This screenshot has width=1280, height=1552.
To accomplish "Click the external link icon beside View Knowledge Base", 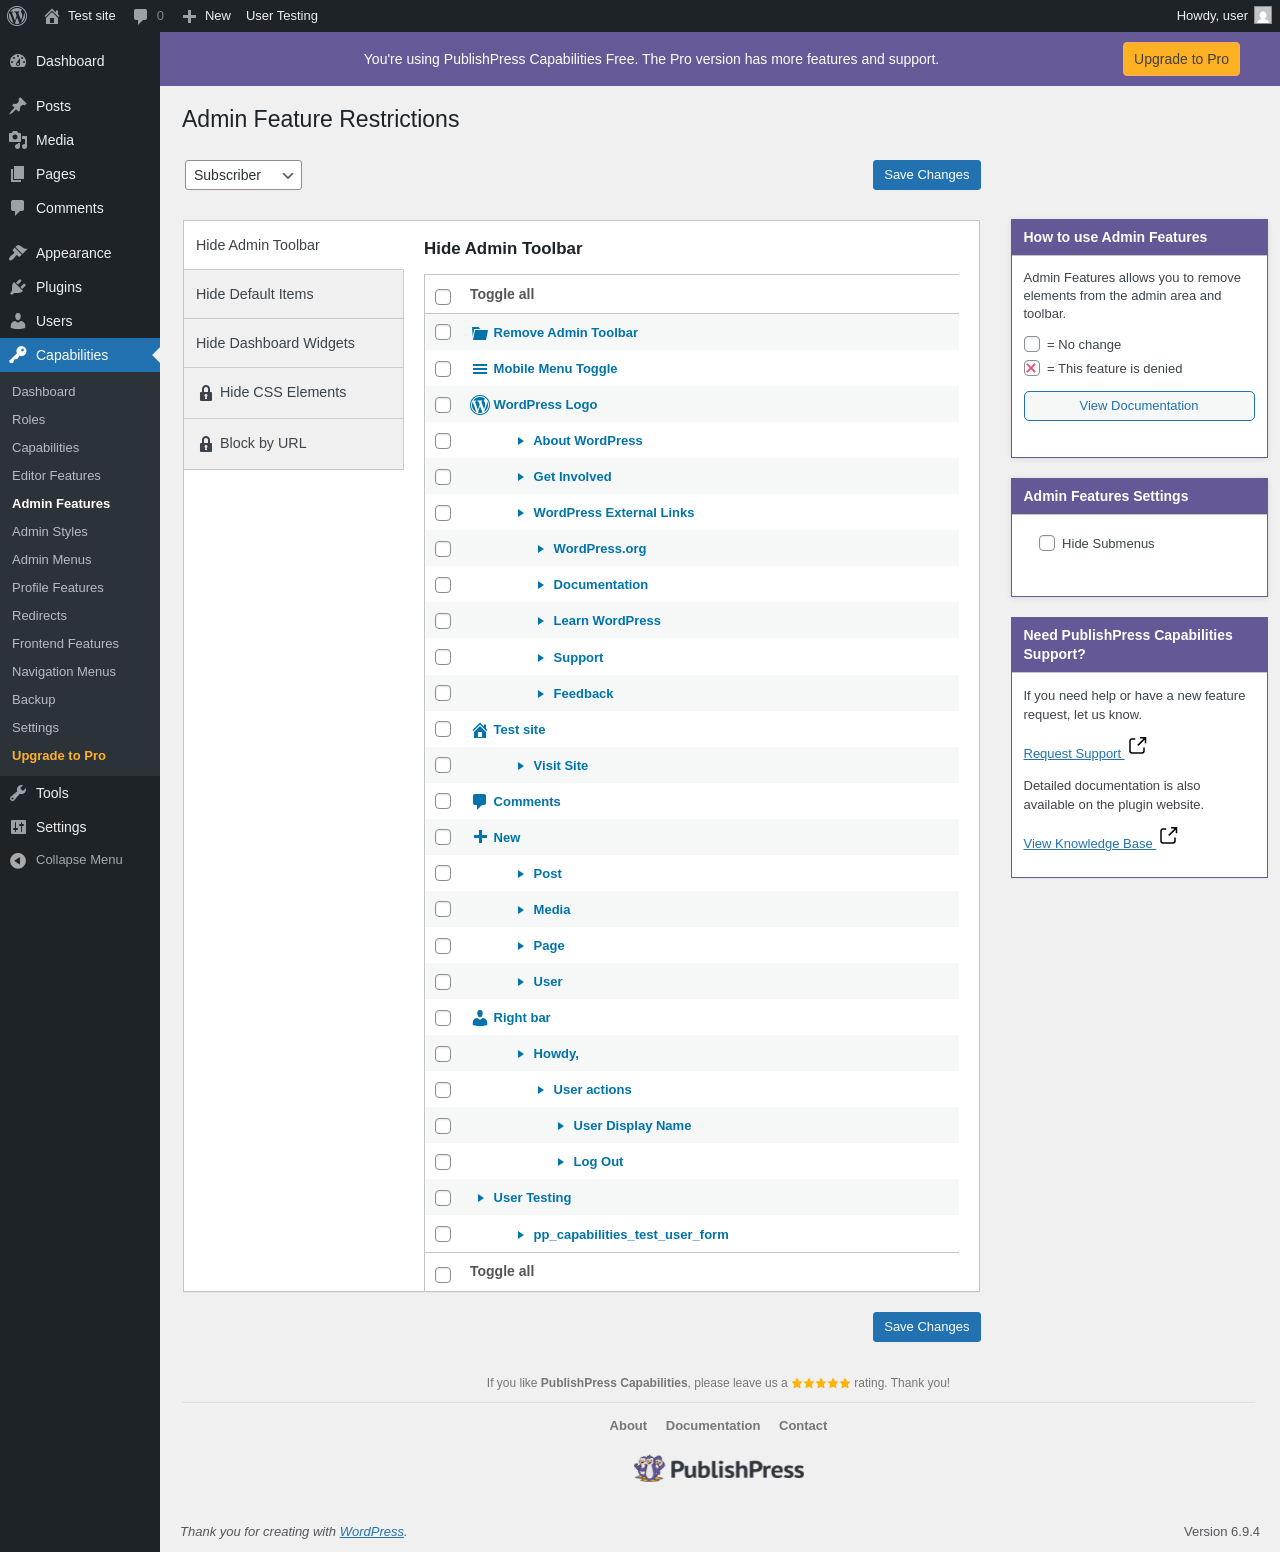I will 1169,835.
